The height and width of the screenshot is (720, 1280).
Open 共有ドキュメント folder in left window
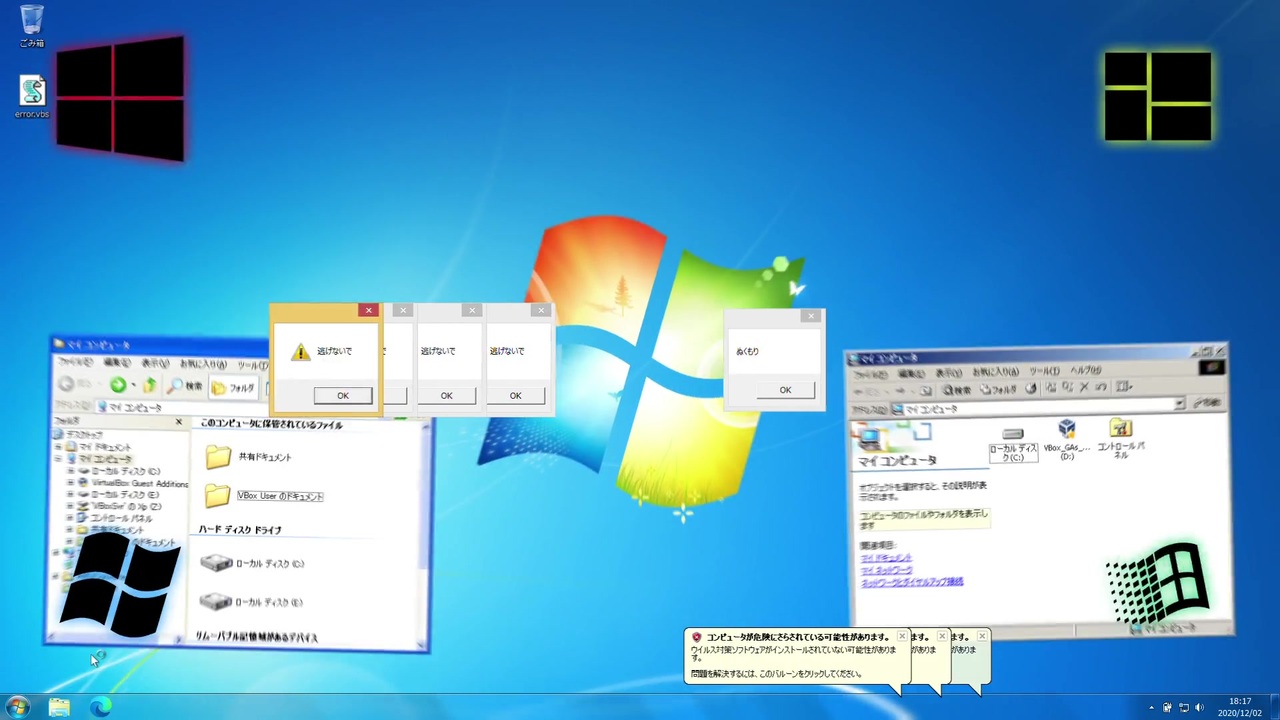point(248,457)
